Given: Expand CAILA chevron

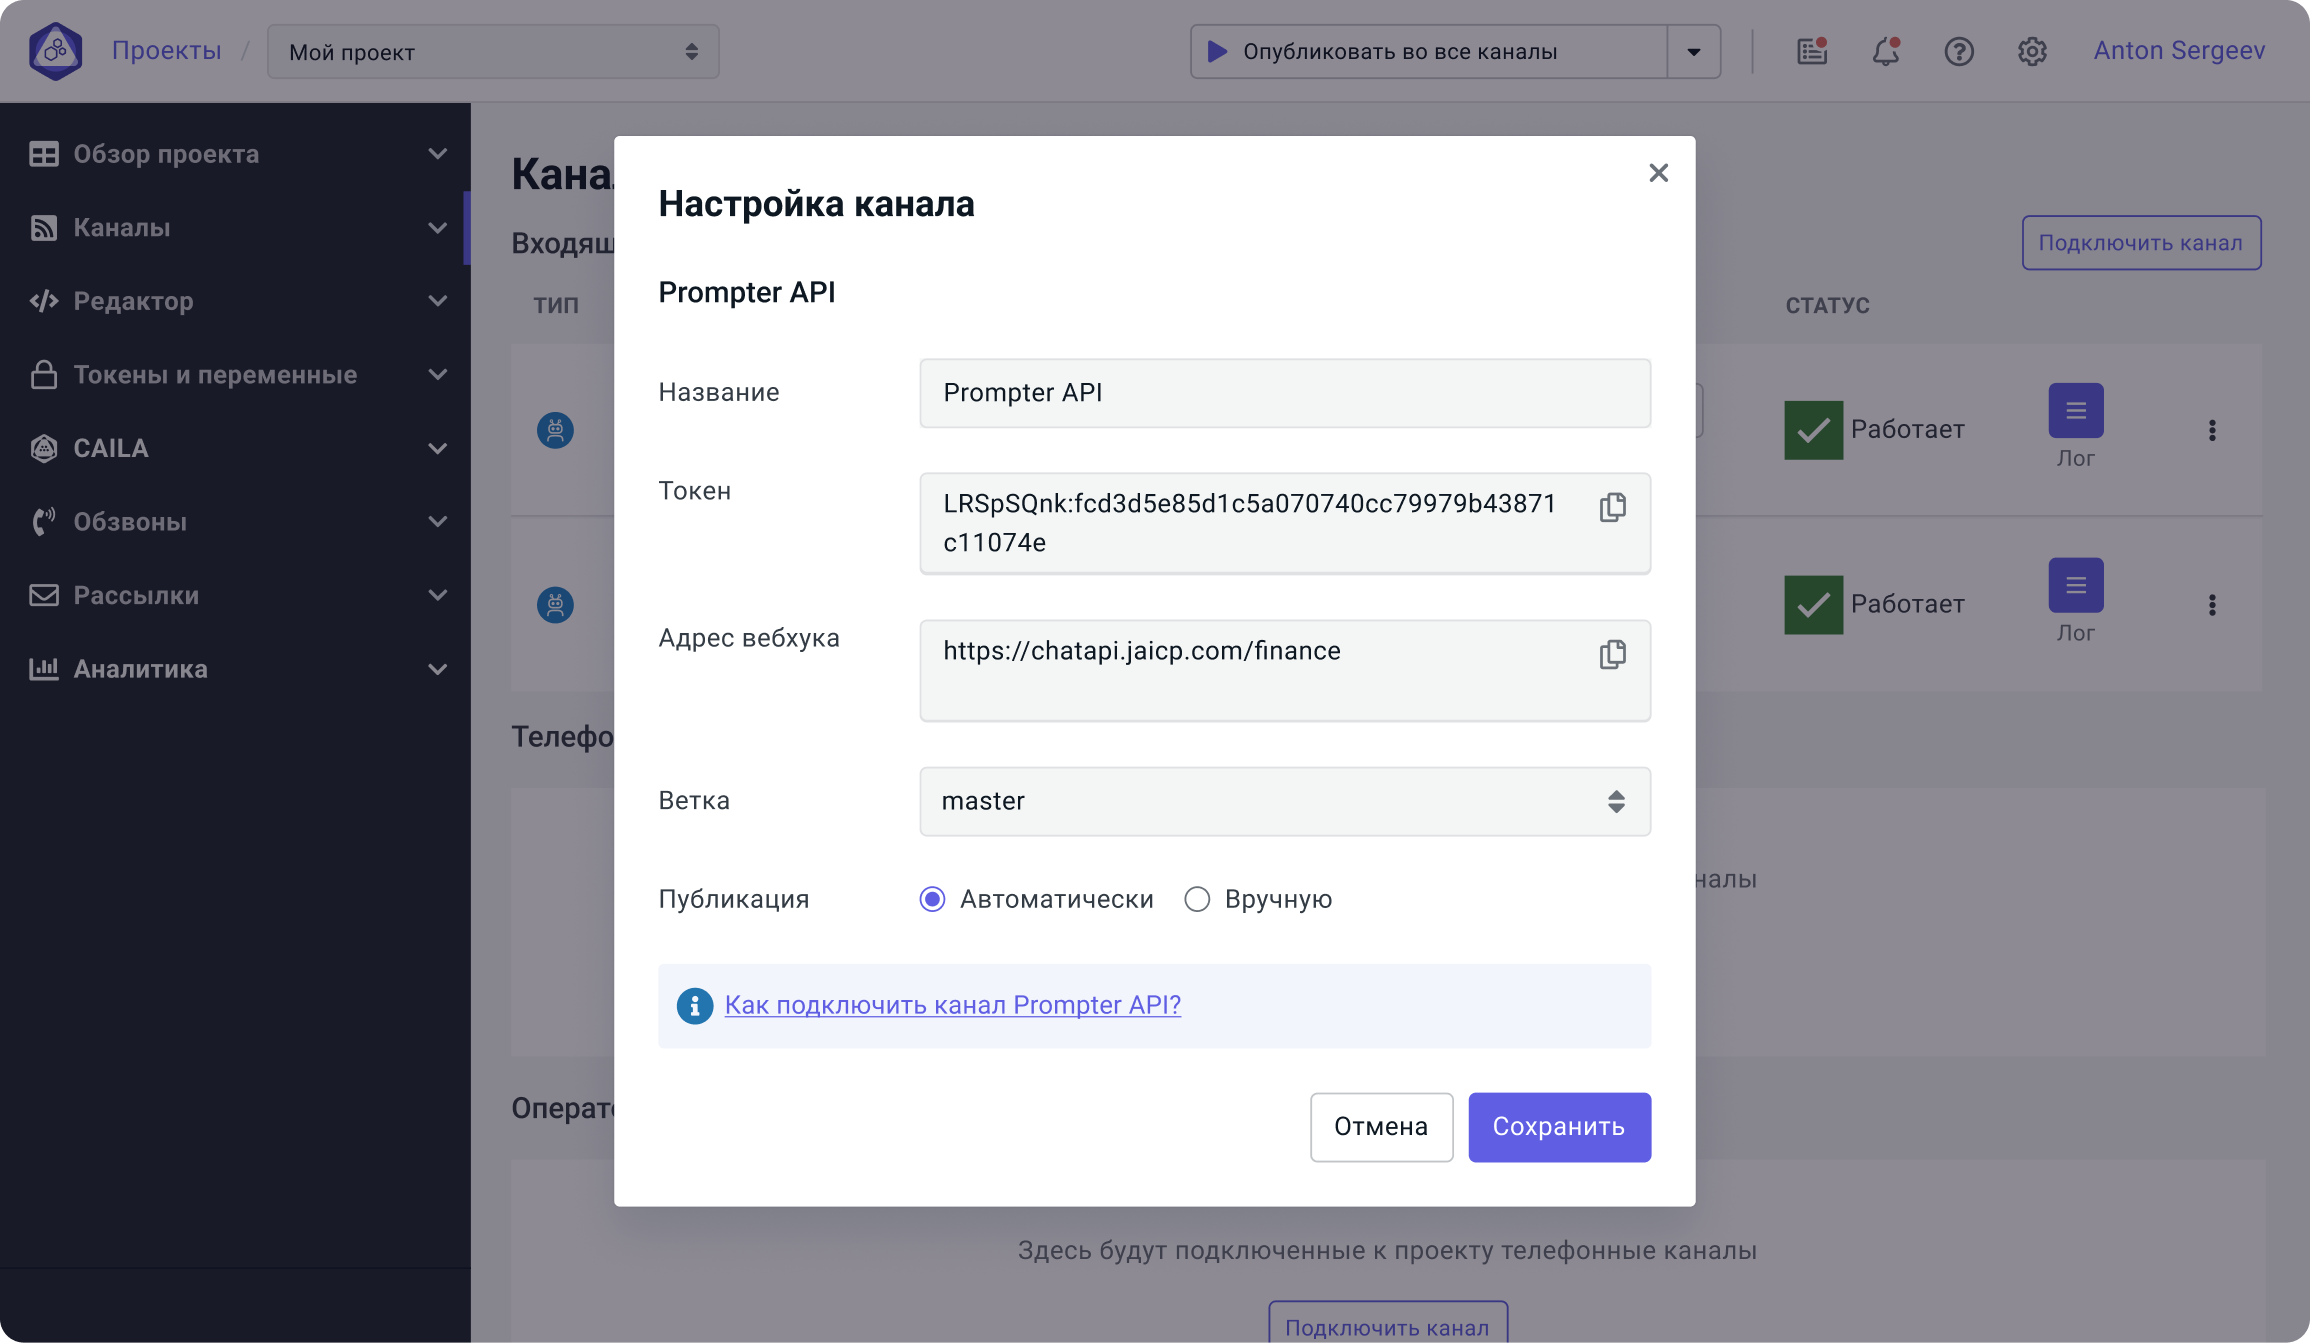Looking at the screenshot, I should click(437, 448).
